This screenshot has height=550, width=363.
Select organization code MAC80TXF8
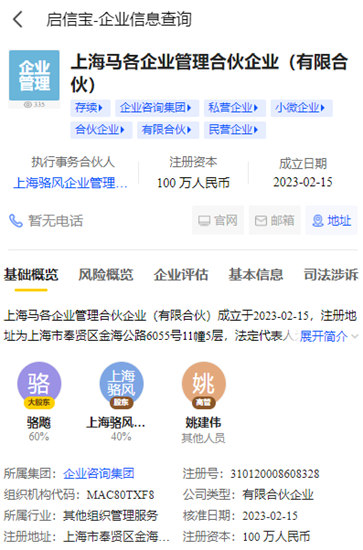[120, 495]
